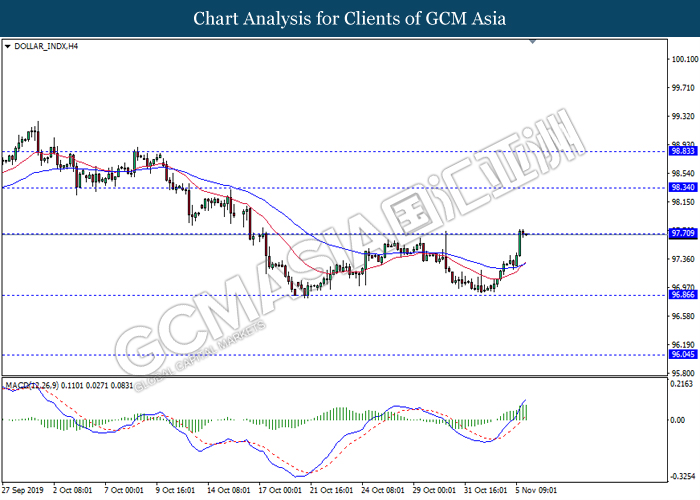Click the 5 Nov 09:01 time label
This screenshot has height=500, width=700.
tap(537, 490)
